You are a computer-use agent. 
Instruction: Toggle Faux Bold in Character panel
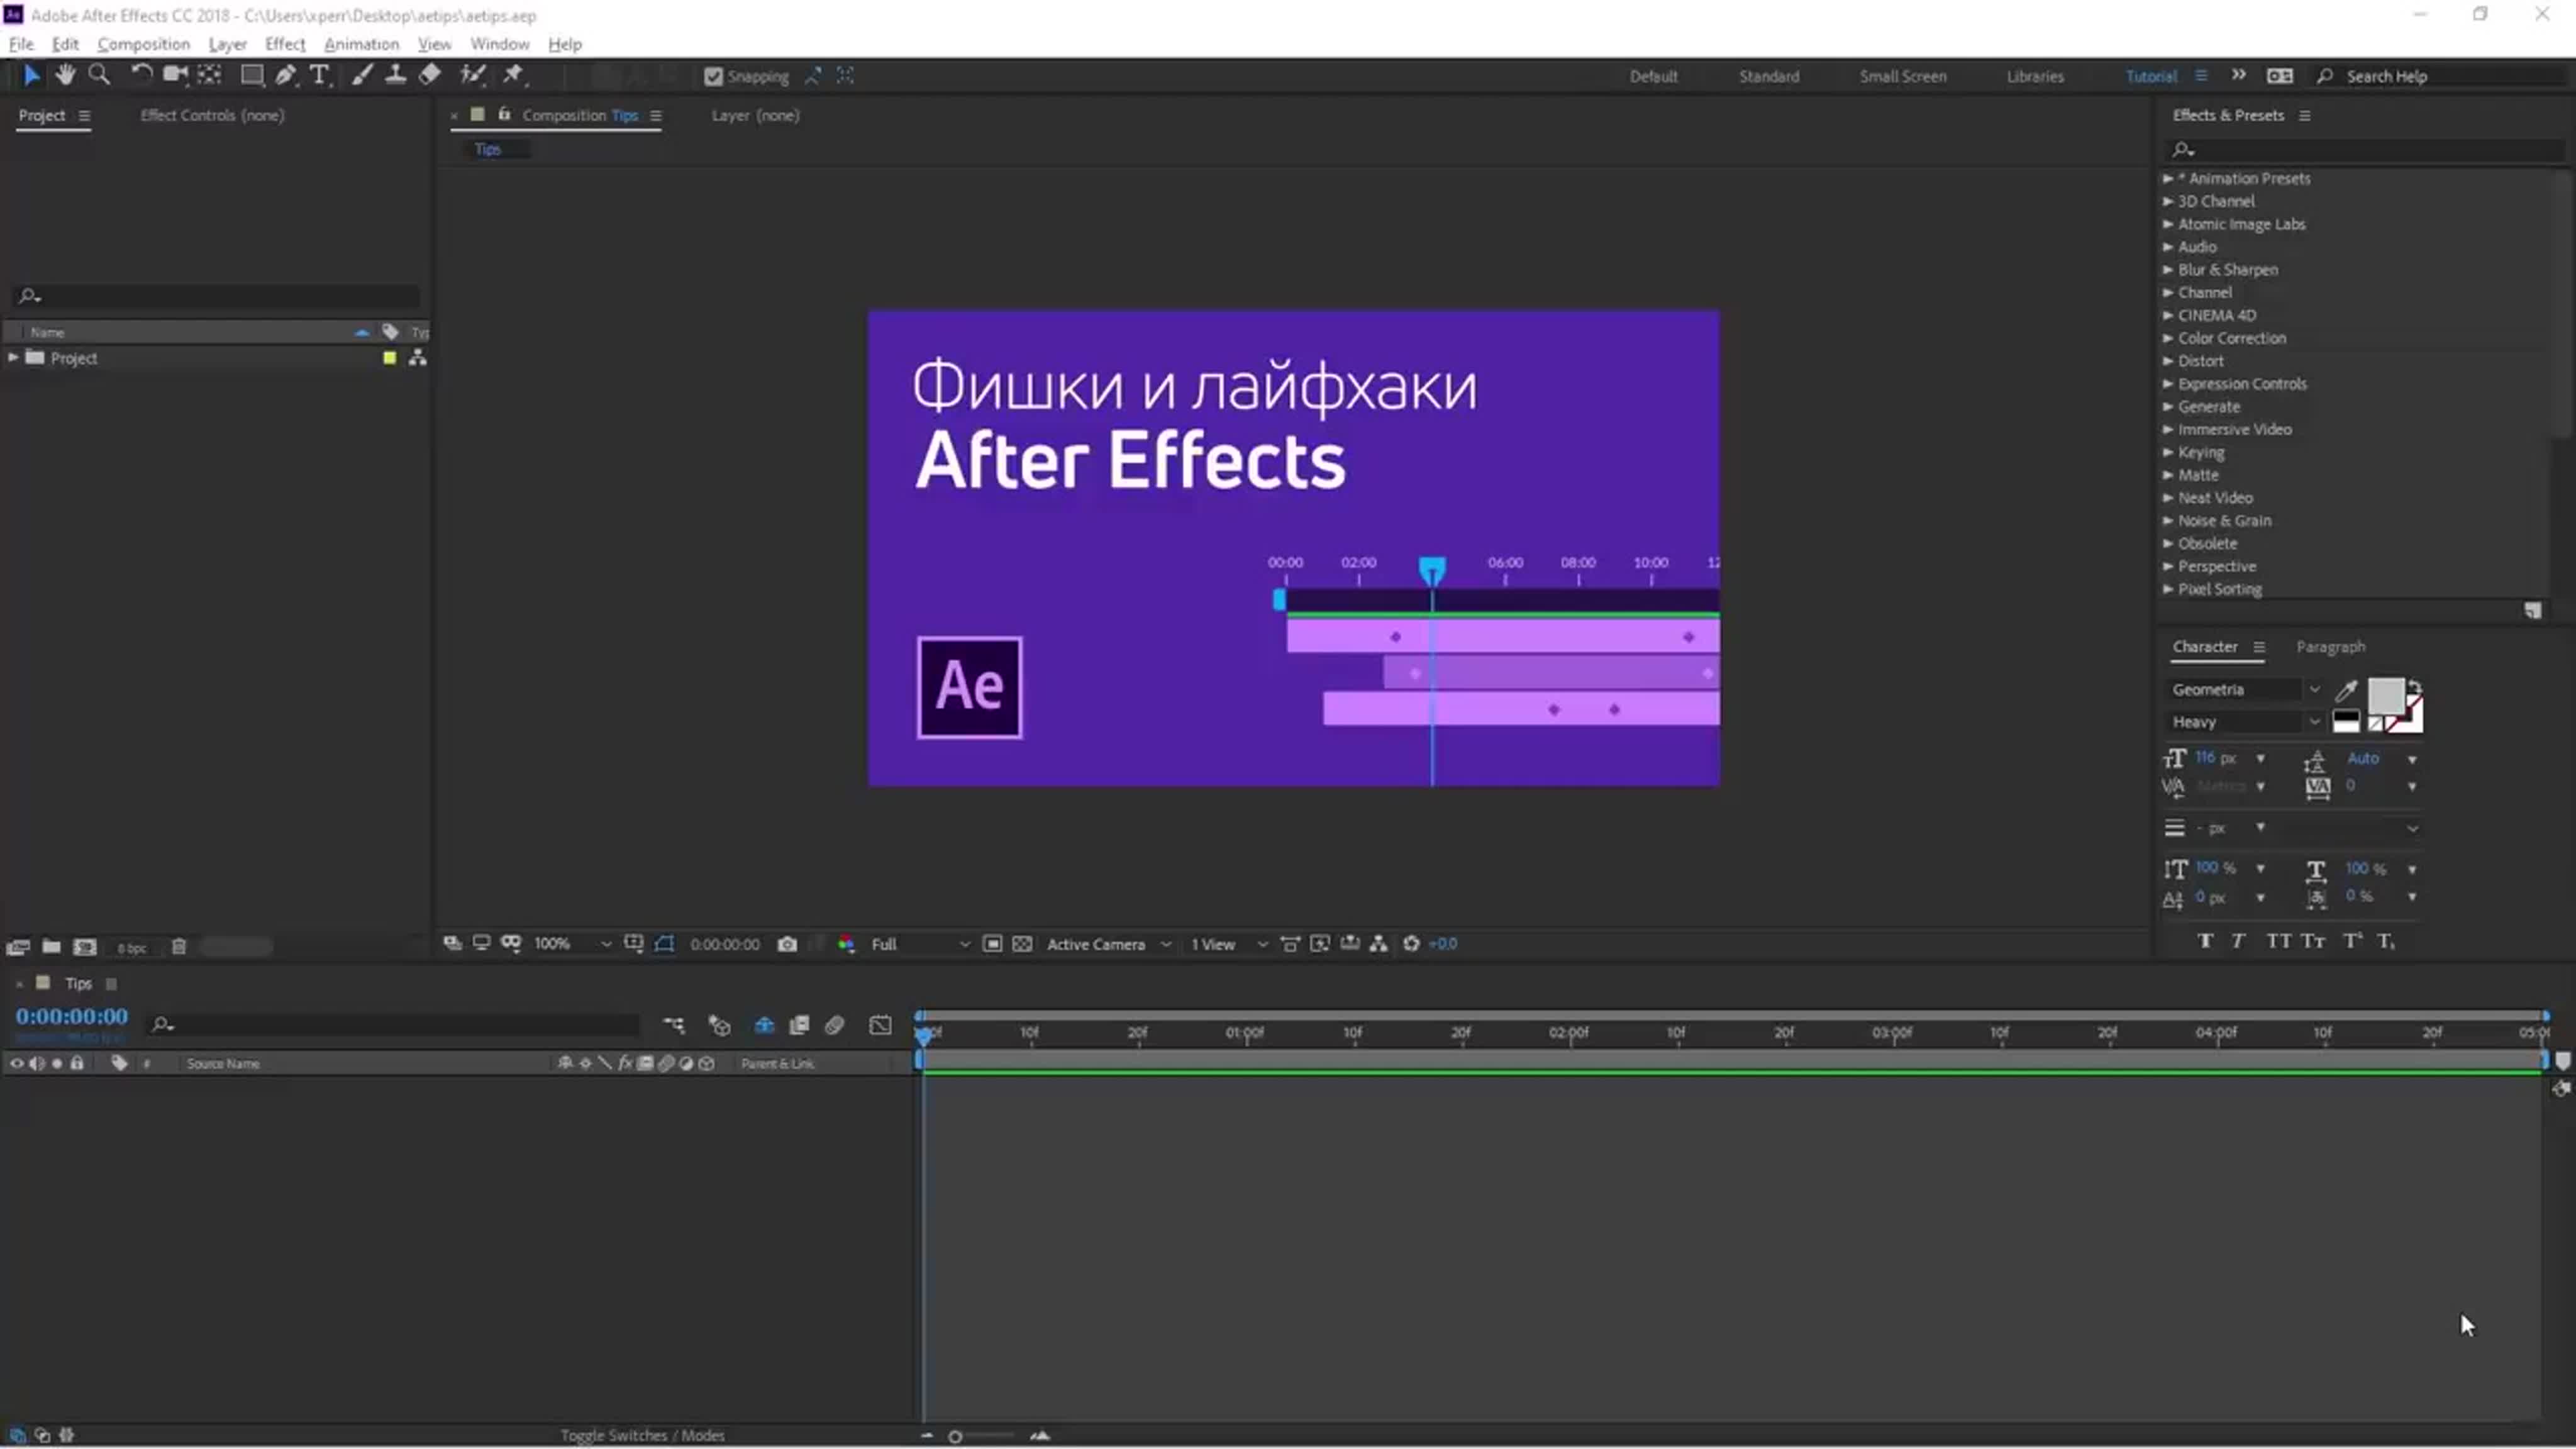[2205, 941]
